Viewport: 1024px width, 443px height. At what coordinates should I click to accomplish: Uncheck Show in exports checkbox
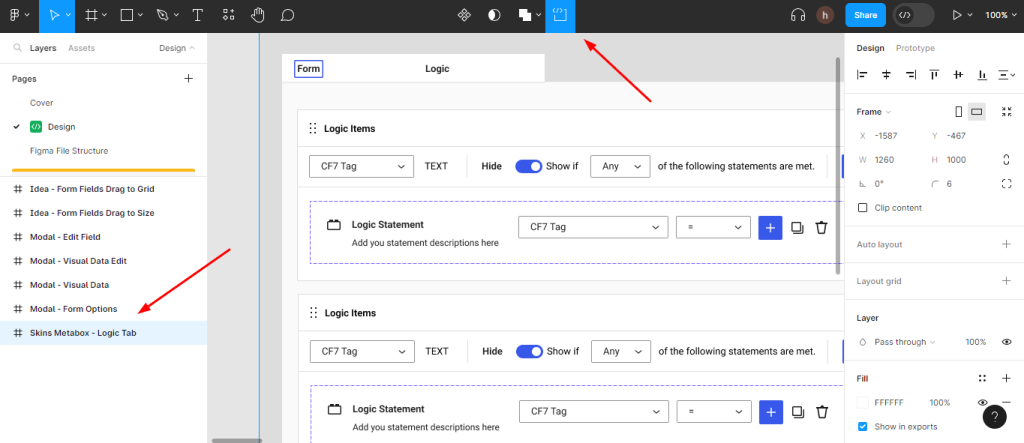coord(863,426)
